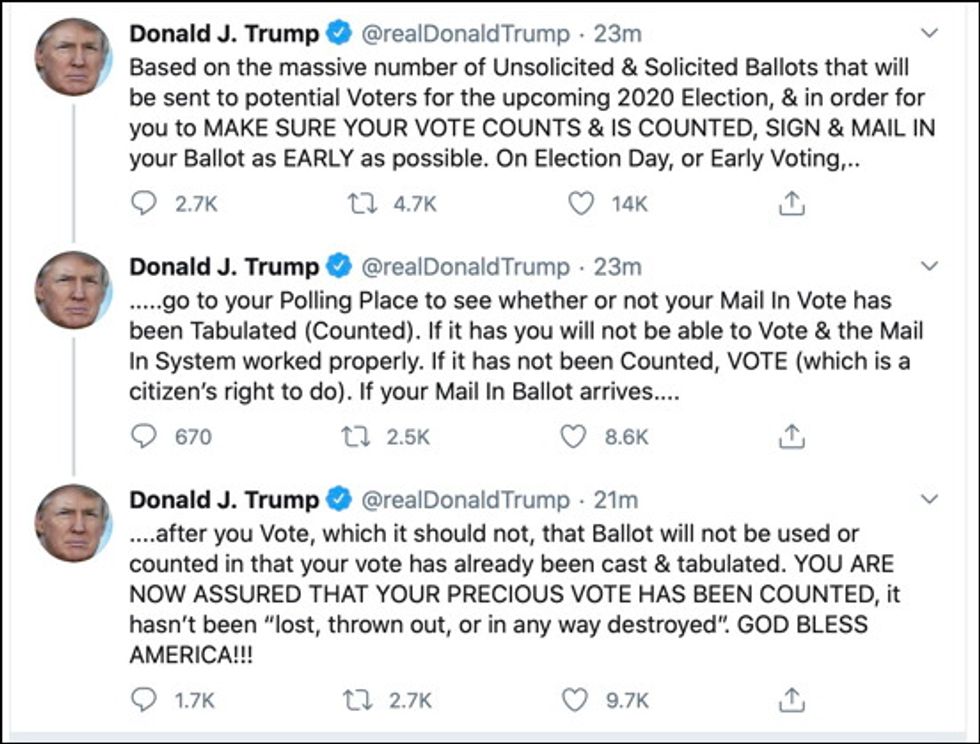Share the first tweet about Unsolicited Ballots
The image size is (980, 744).
791,204
